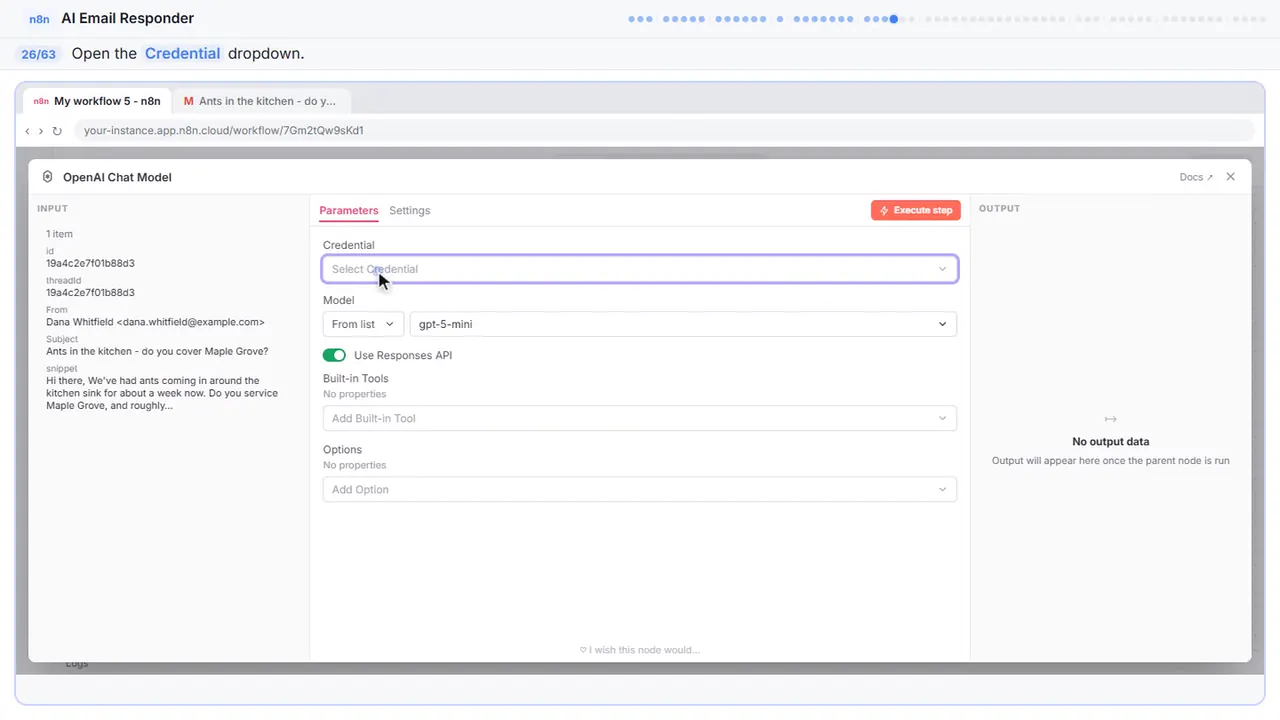Click the OpenAI node icon in the modal header
The width and height of the screenshot is (1280, 720).
coord(47,177)
